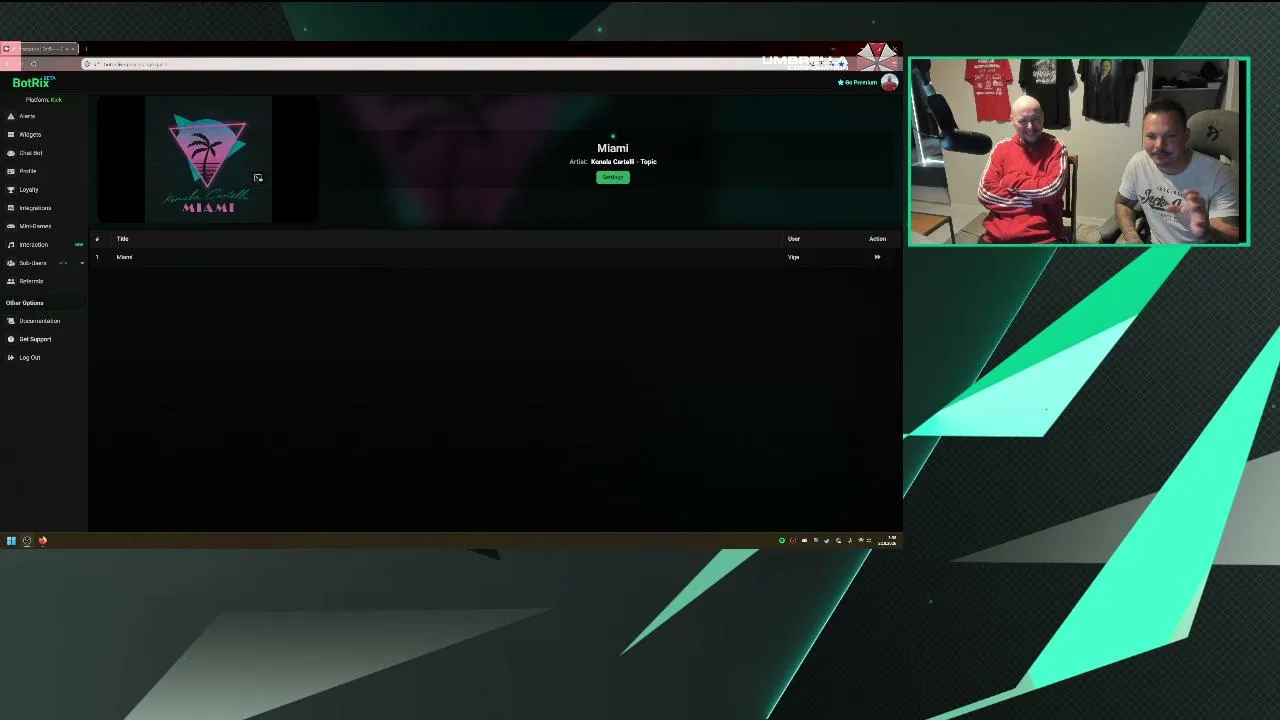Open the Alerts section in sidebar
The image size is (1280, 720).
[27, 116]
